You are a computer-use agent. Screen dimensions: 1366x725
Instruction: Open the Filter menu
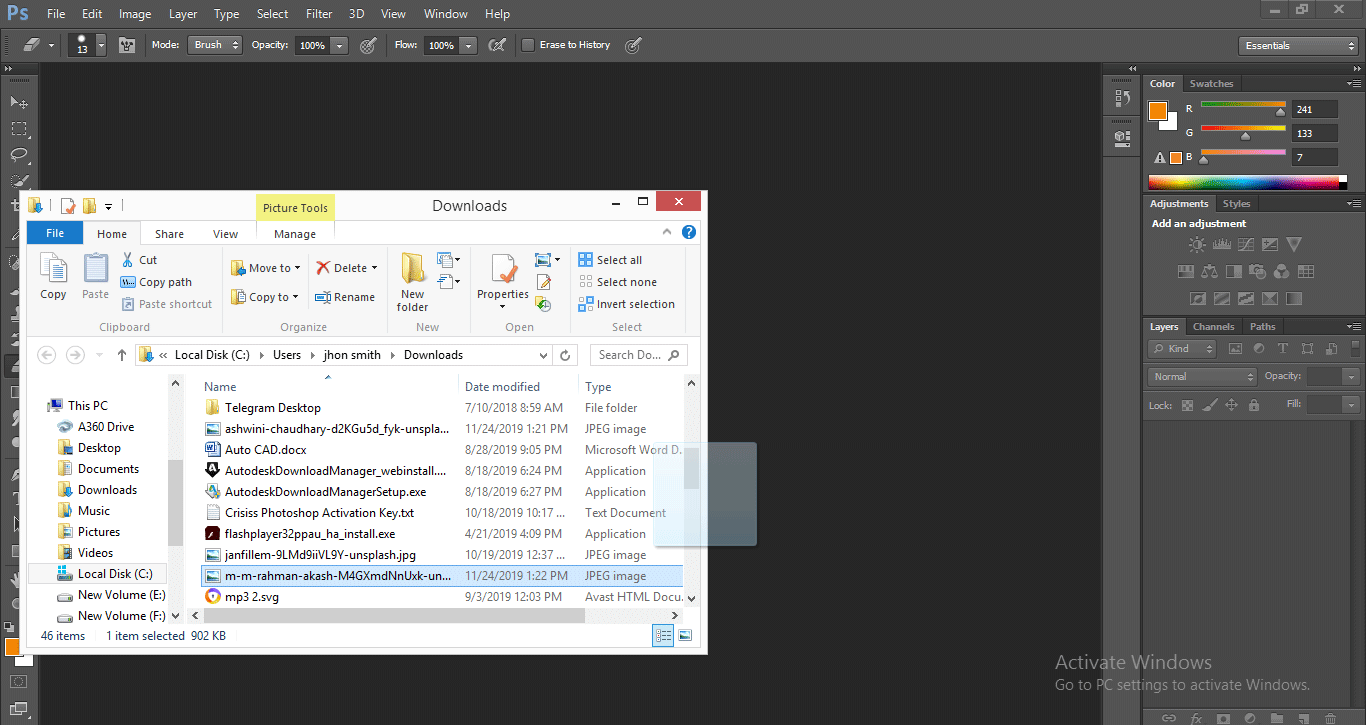click(x=318, y=13)
